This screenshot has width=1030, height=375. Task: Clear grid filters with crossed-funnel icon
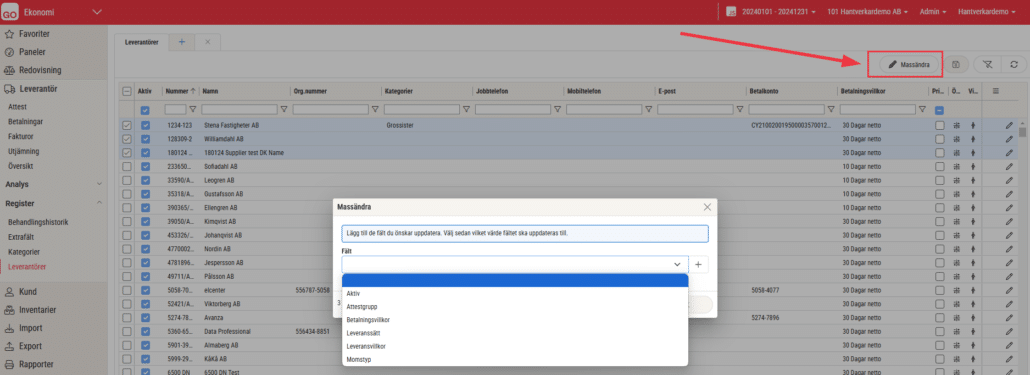point(987,64)
